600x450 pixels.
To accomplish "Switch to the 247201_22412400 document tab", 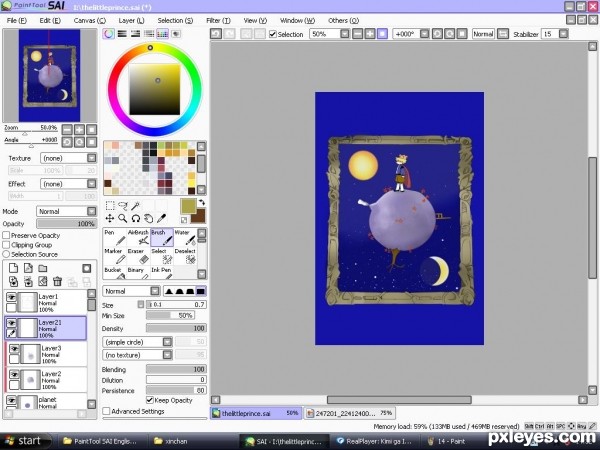I will pyautogui.click(x=350, y=413).
